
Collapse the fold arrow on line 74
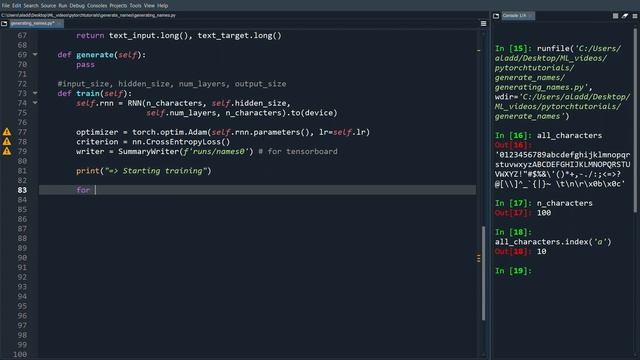tap(35, 103)
